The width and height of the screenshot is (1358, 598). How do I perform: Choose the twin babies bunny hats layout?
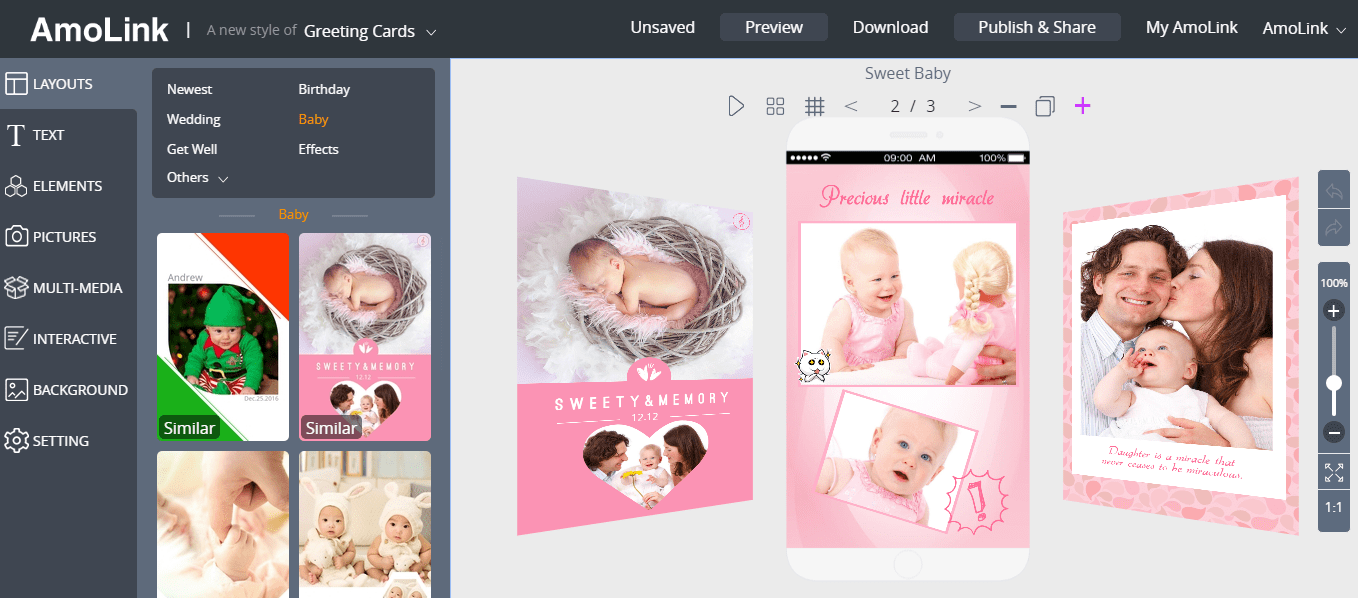[x=365, y=524]
